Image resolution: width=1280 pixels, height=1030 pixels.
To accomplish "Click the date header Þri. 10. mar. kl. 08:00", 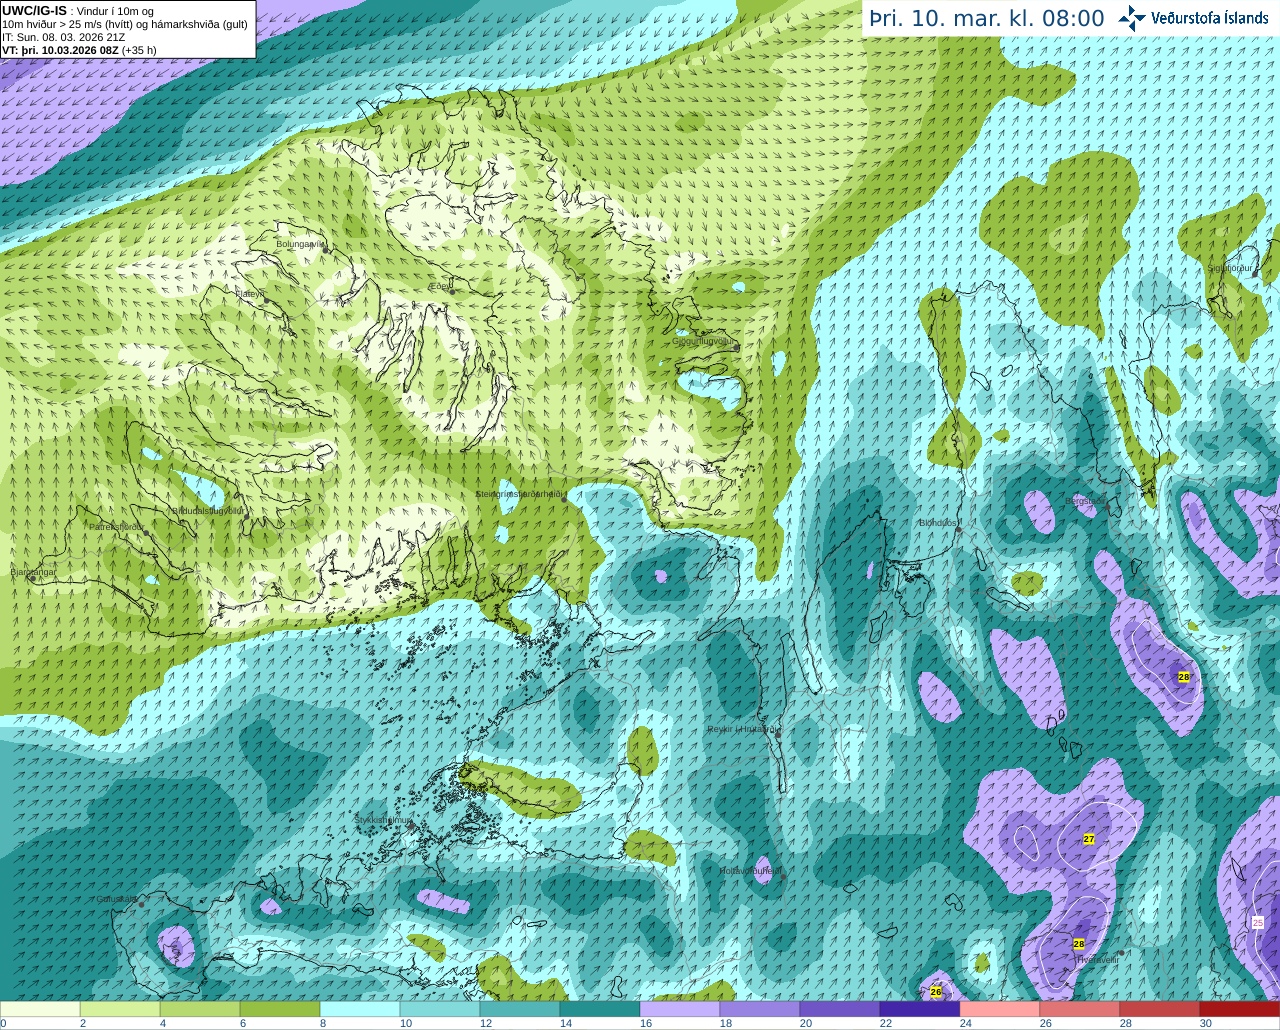I will click(987, 19).
